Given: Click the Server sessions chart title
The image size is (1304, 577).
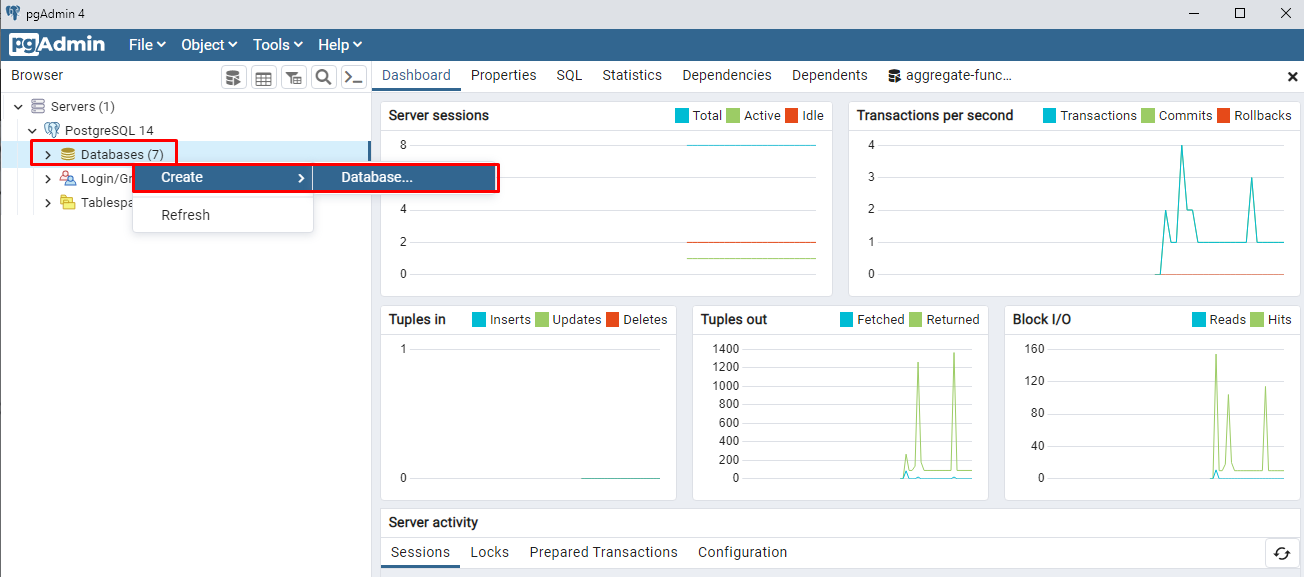Looking at the screenshot, I should [x=439, y=116].
